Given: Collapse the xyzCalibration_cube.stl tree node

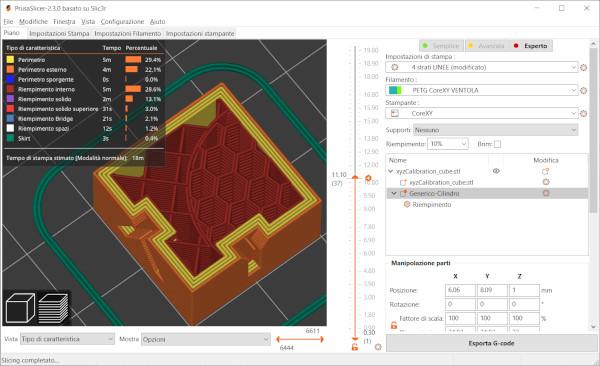Looking at the screenshot, I should [391, 171].
